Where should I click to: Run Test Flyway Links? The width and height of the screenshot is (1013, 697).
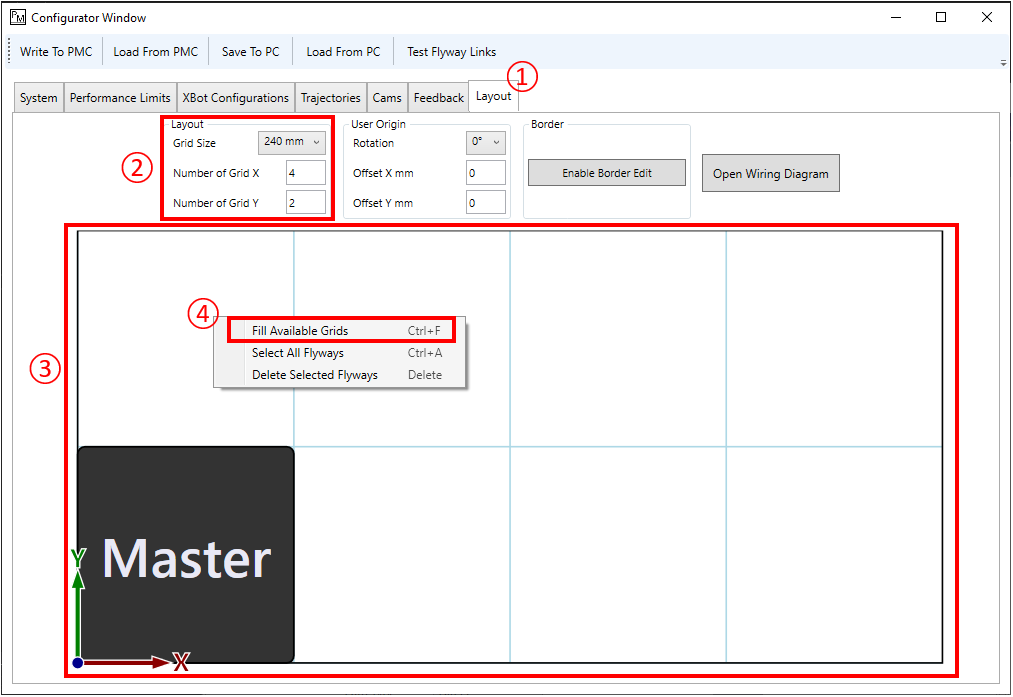451,52
